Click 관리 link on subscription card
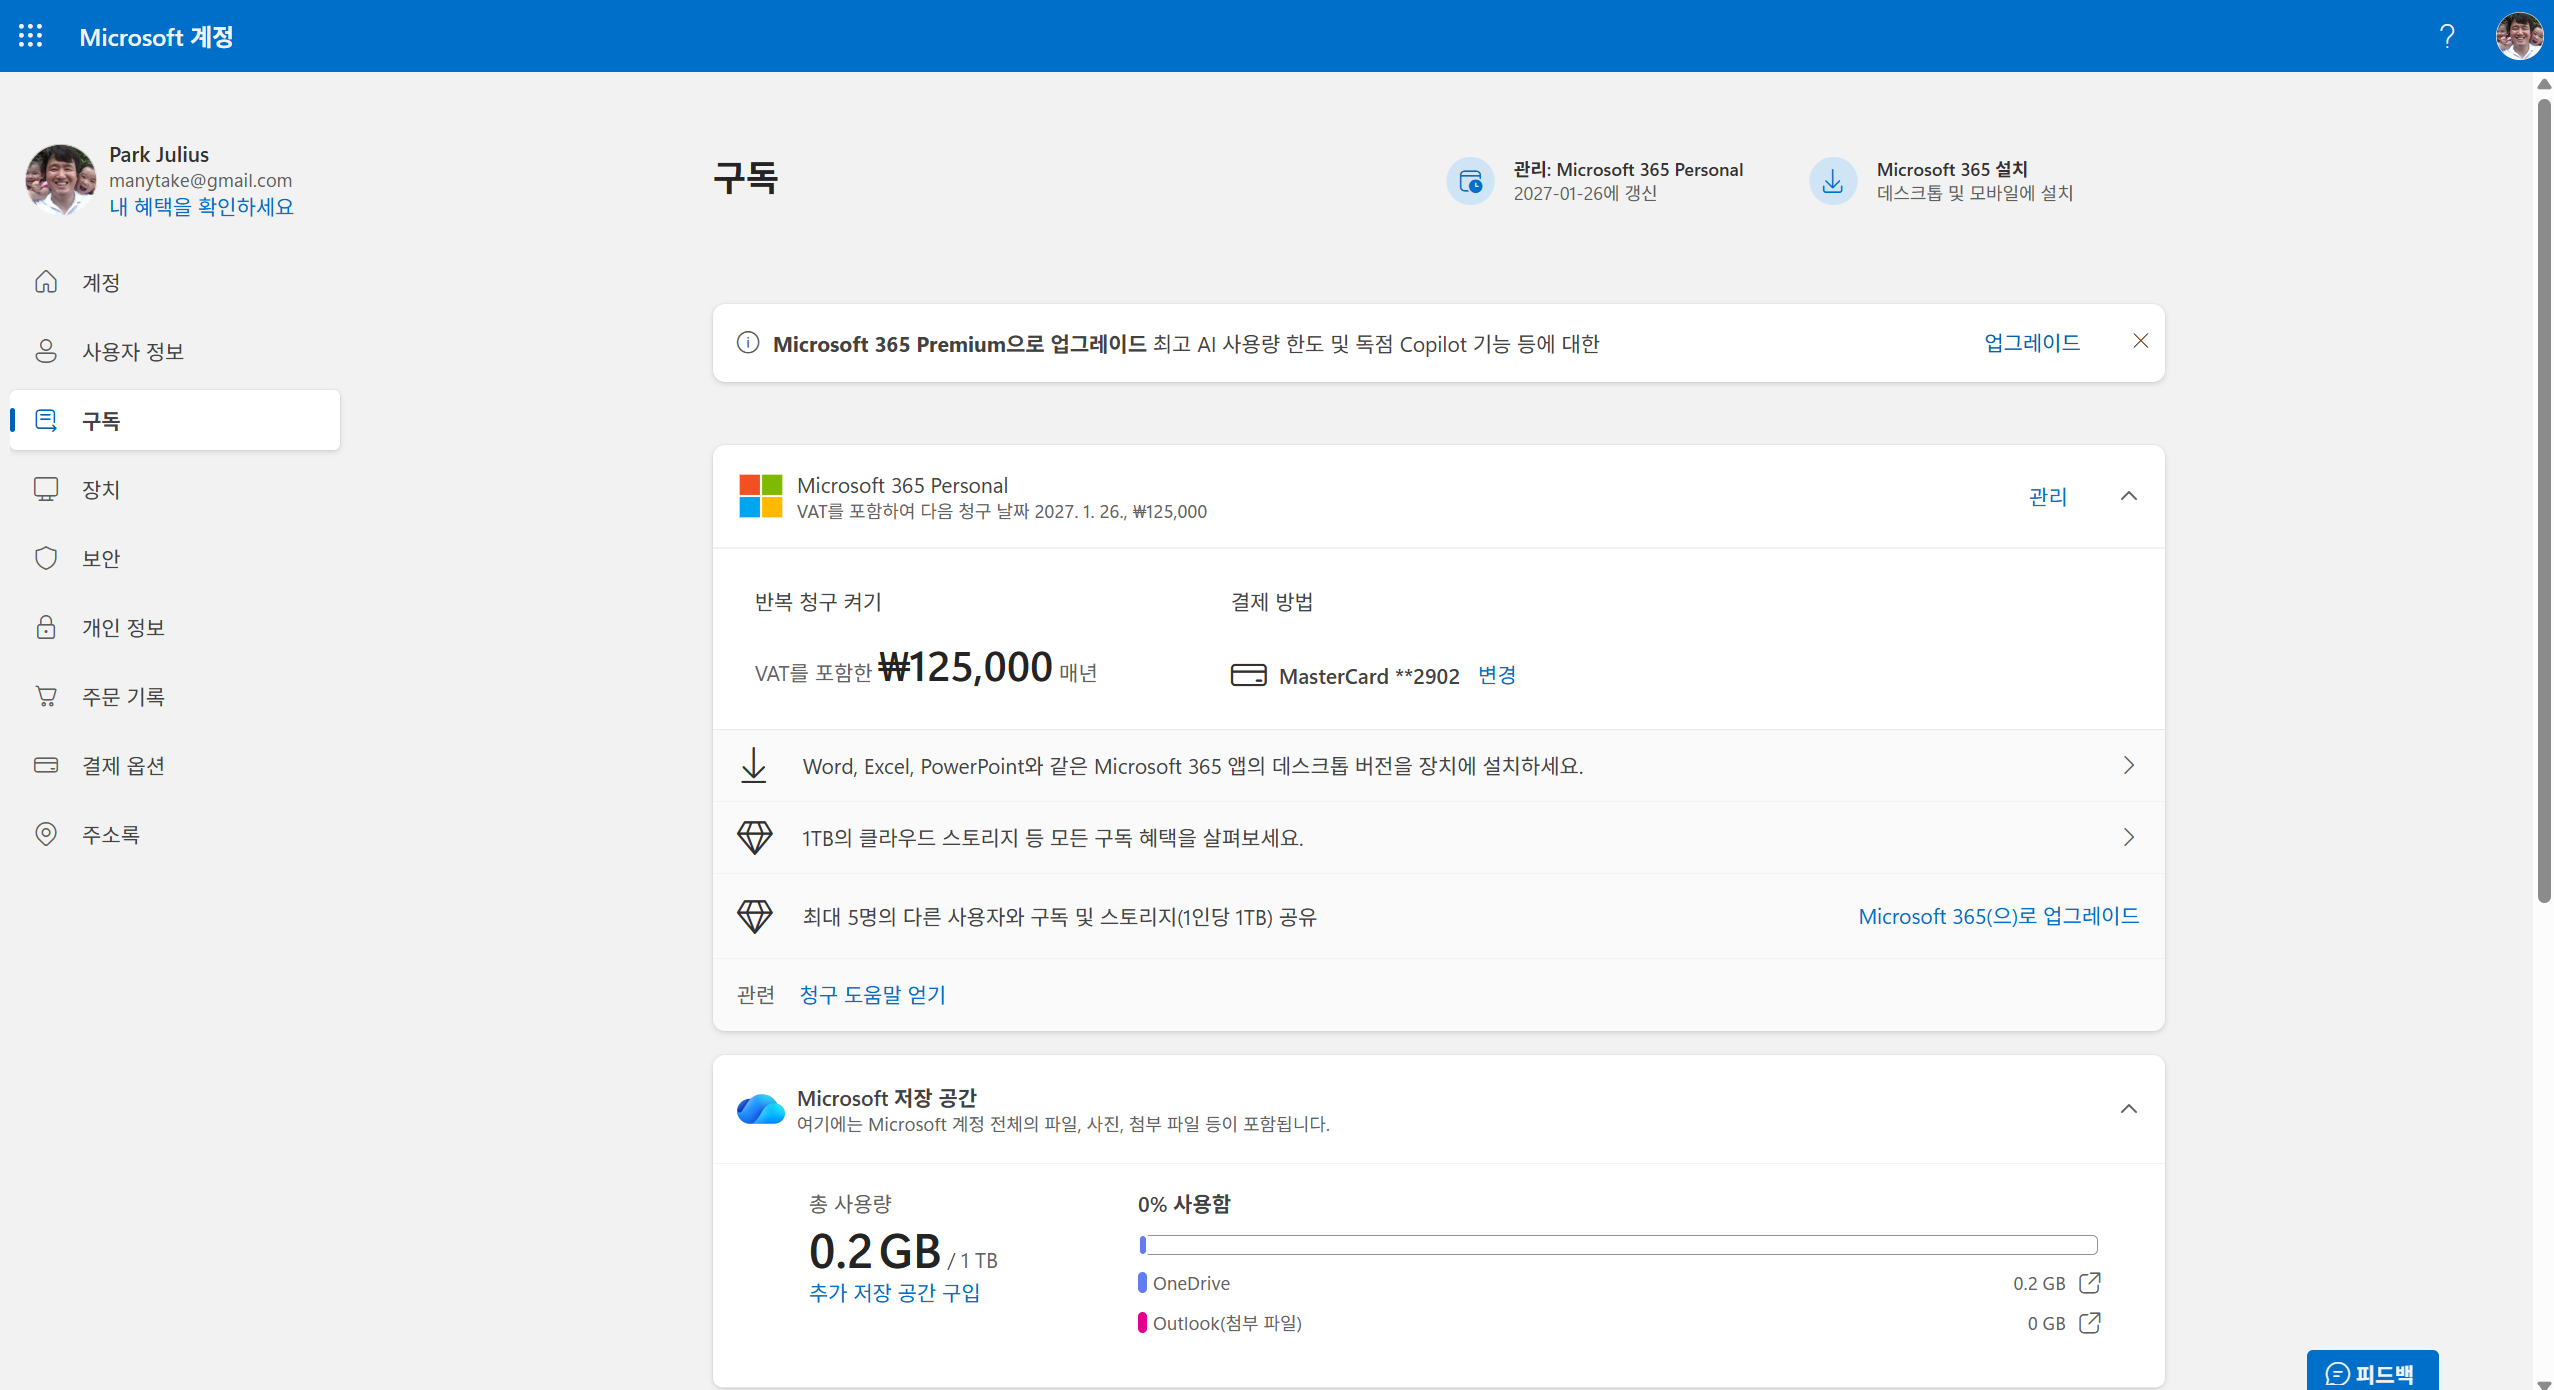This screenshot has height=1390, width=2554. pyautogui.click(x=2048, y=497)
